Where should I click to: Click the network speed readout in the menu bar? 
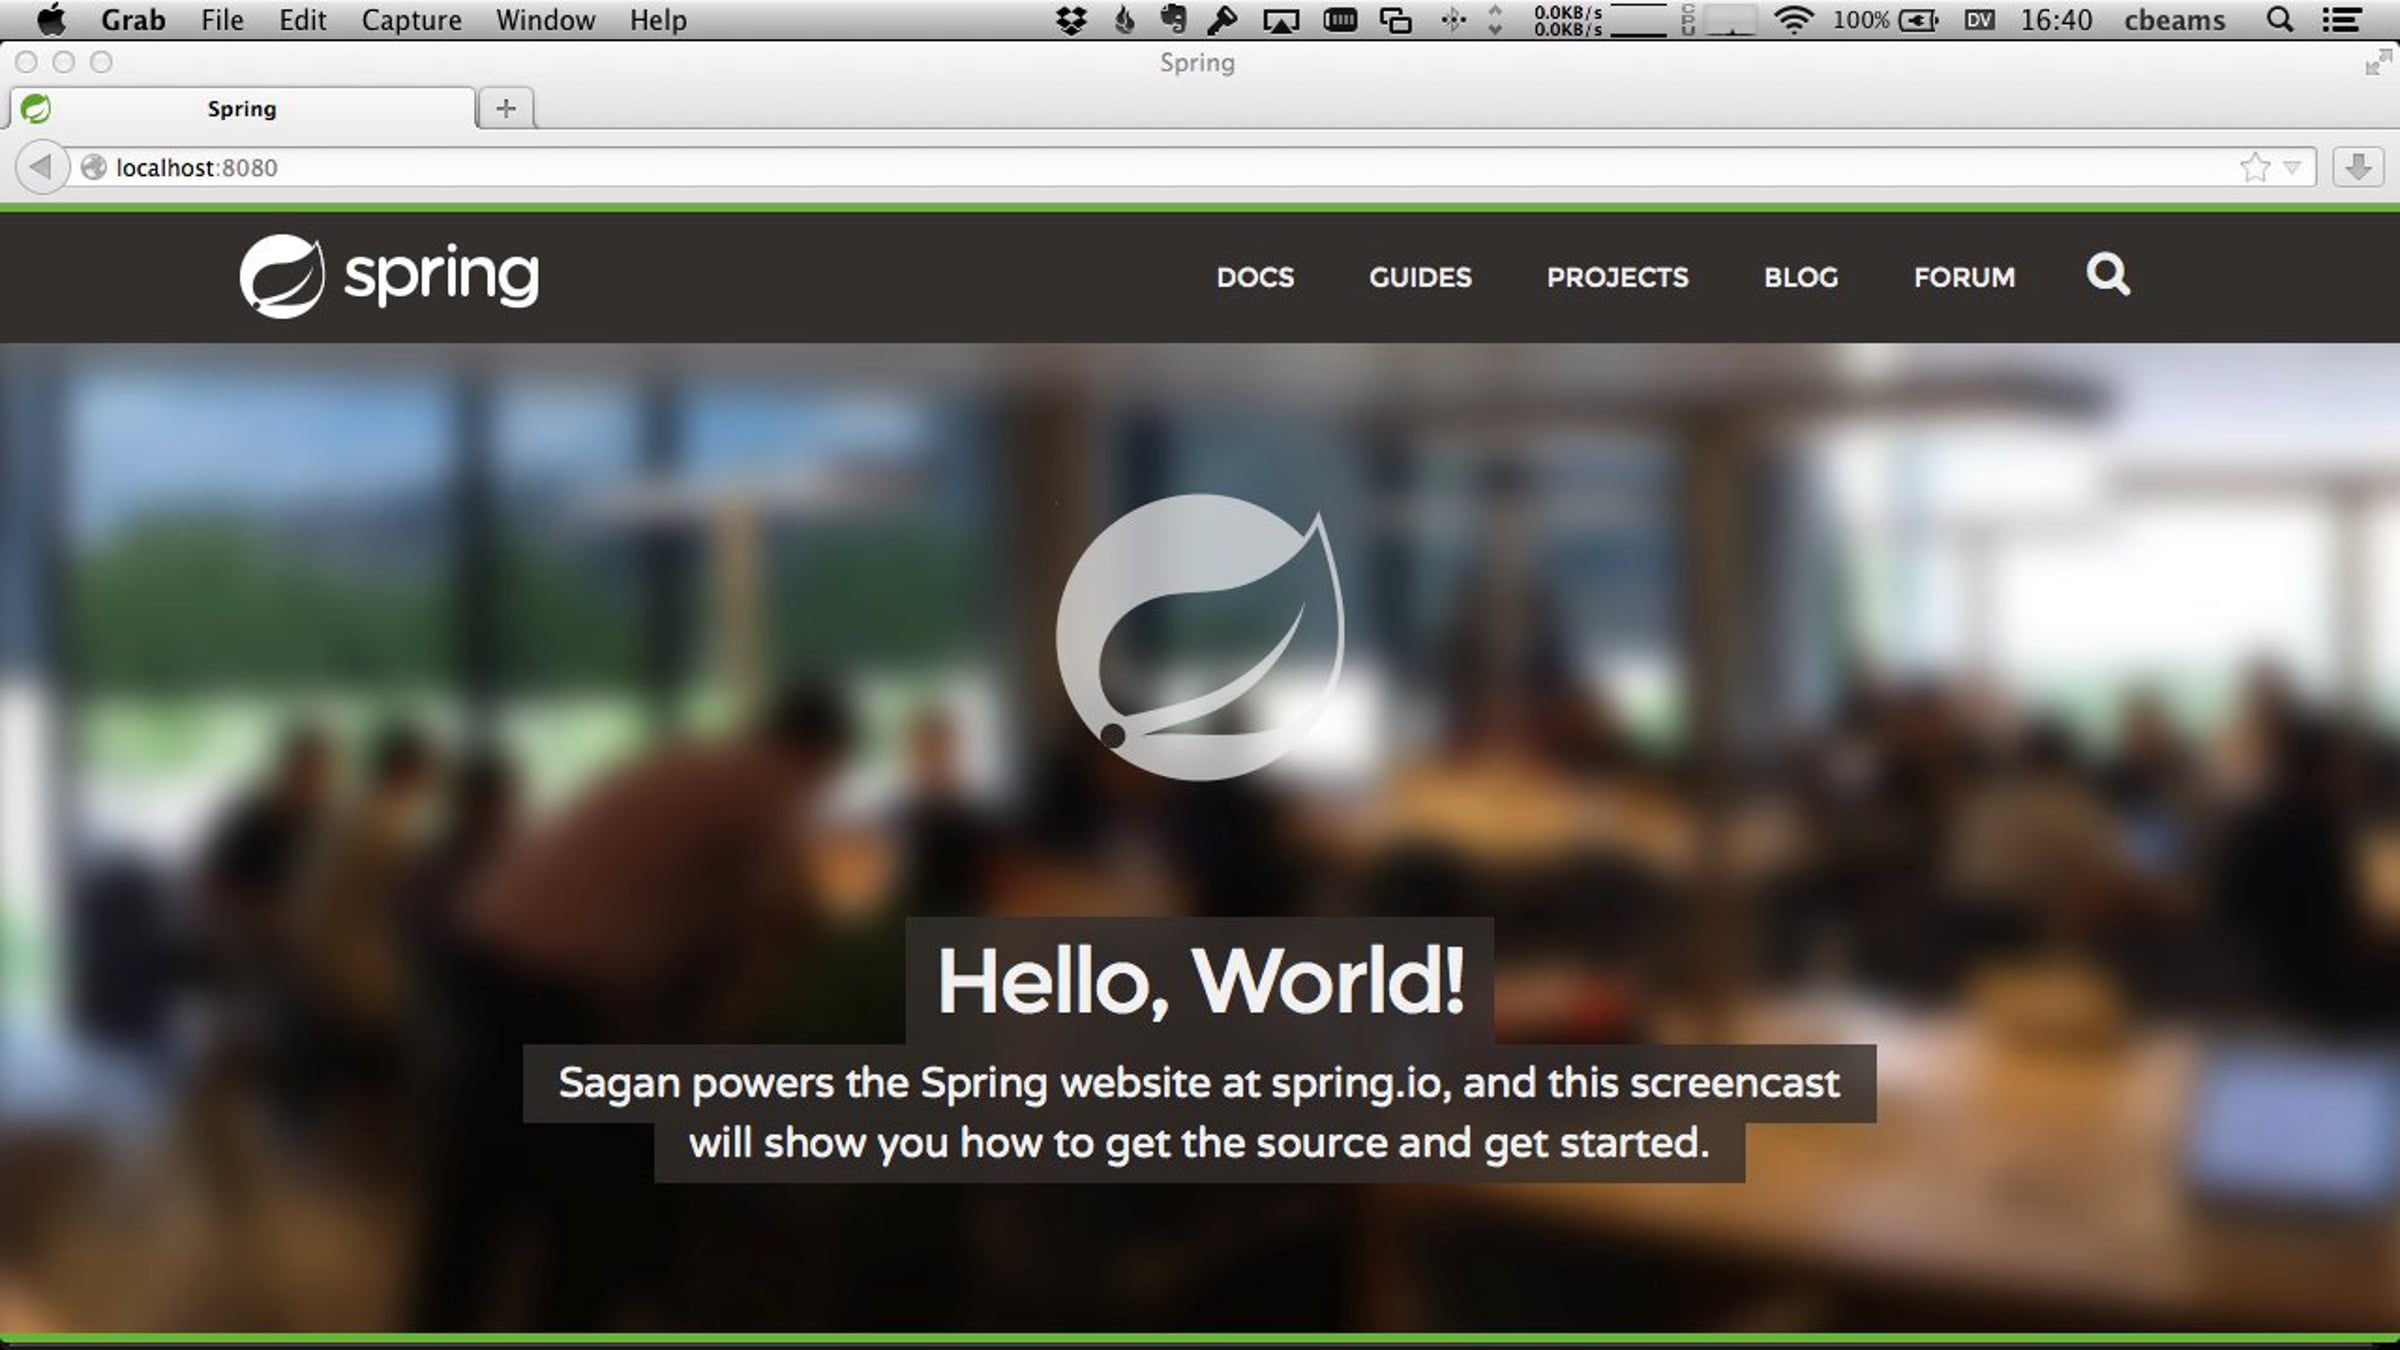click(1568, 20)
